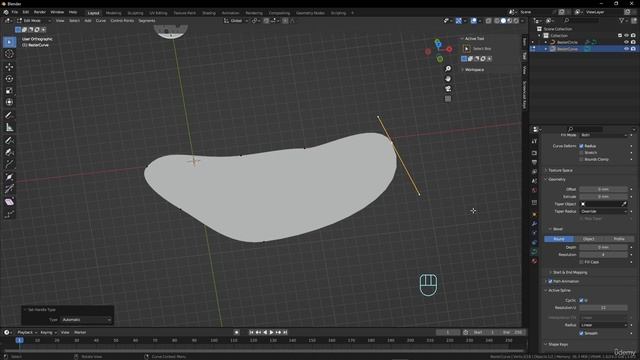Click the red X axis gizmo ball
Screen dimensions: 640x360
click(449, 49)
